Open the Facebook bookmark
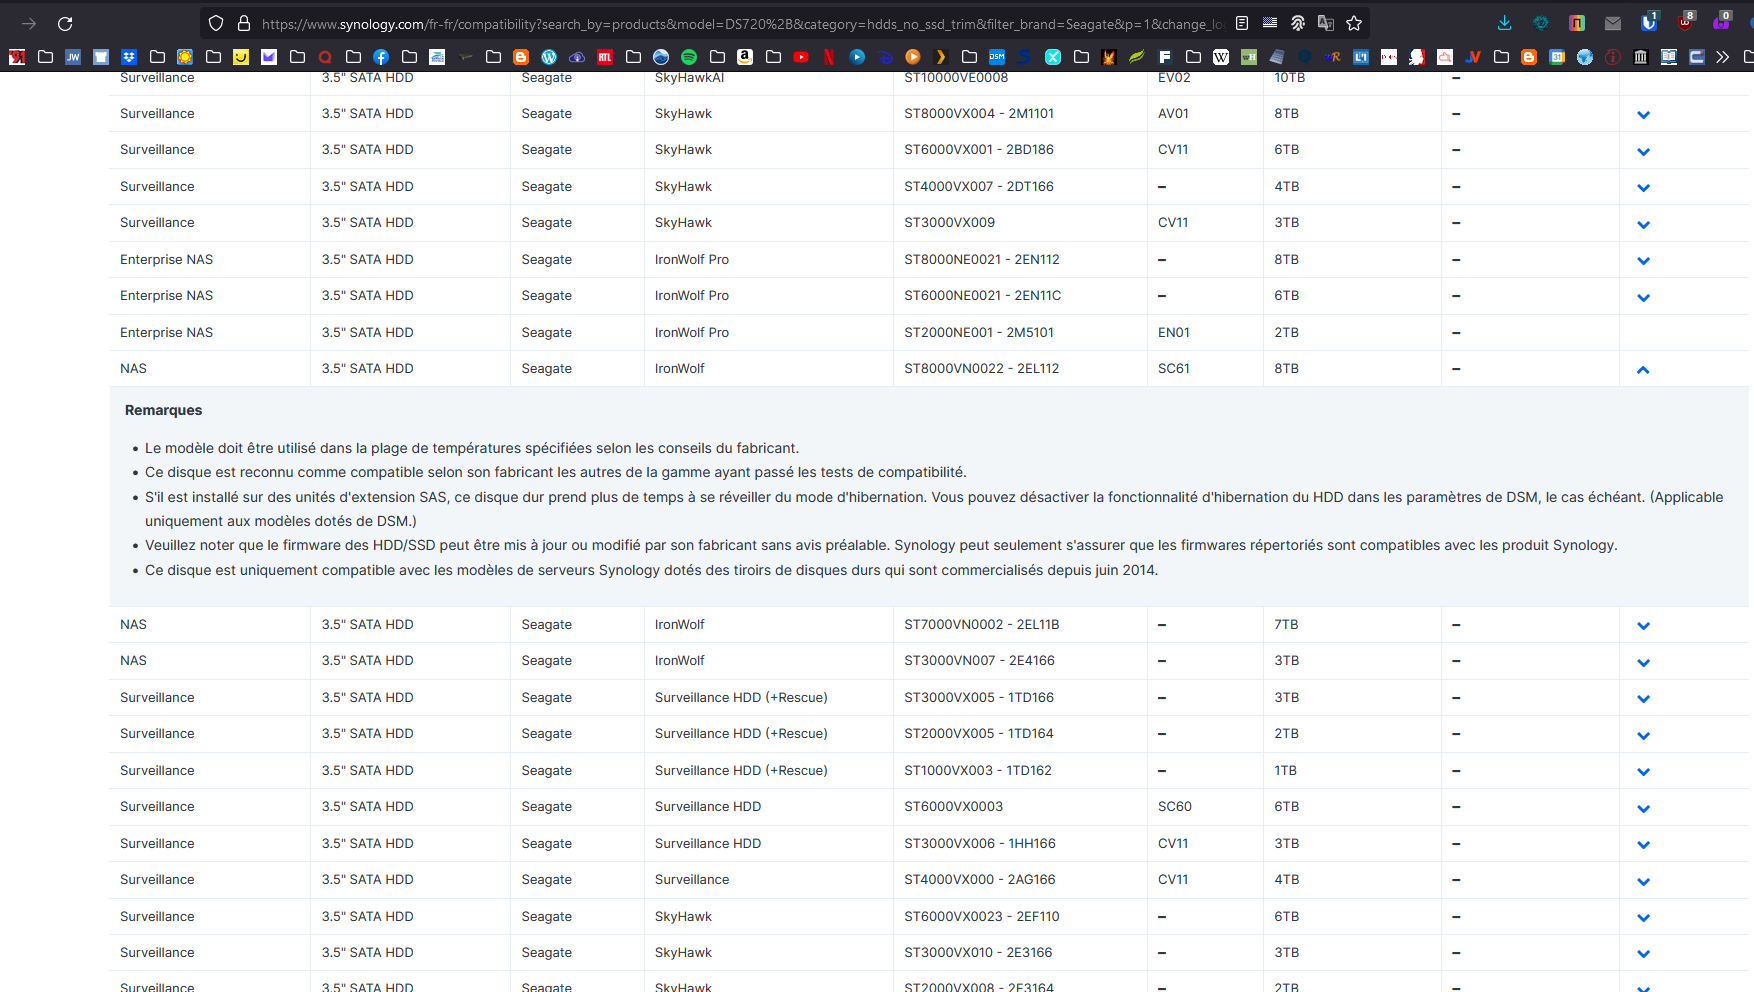The image size is (1754, 992). [381, 57]
